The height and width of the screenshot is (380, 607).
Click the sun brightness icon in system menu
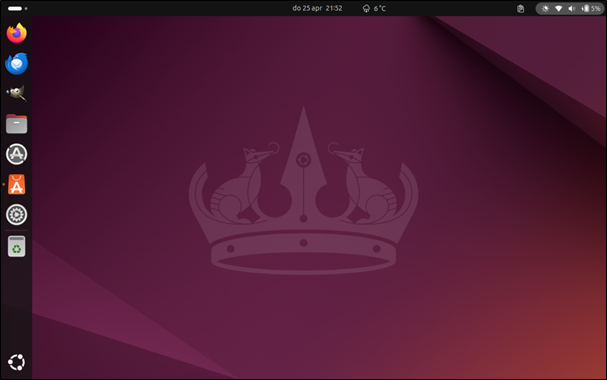tap(545, 9)
